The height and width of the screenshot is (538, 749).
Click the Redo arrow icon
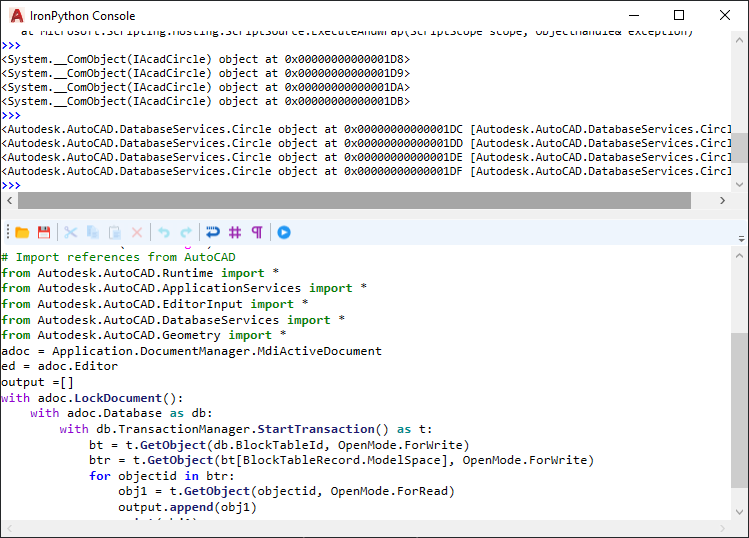click(186, 232)
